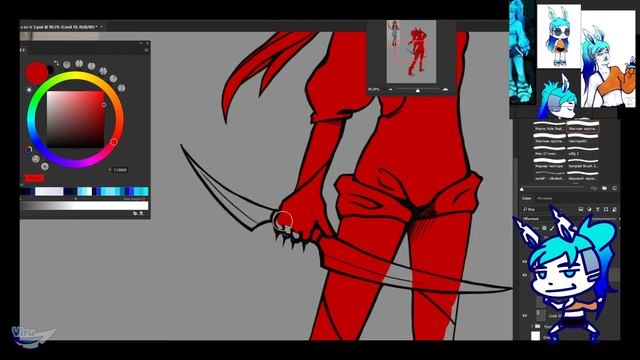Click load swatches icon at panel bottom

[135, 213]
